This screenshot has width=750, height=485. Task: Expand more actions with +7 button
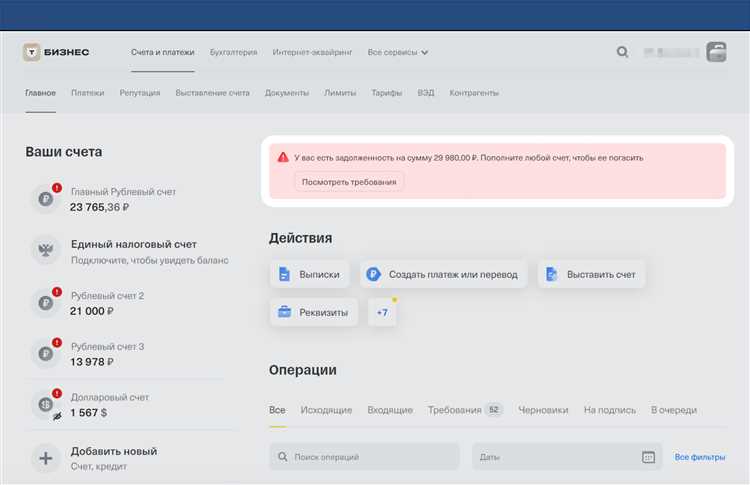coord(382,312)
